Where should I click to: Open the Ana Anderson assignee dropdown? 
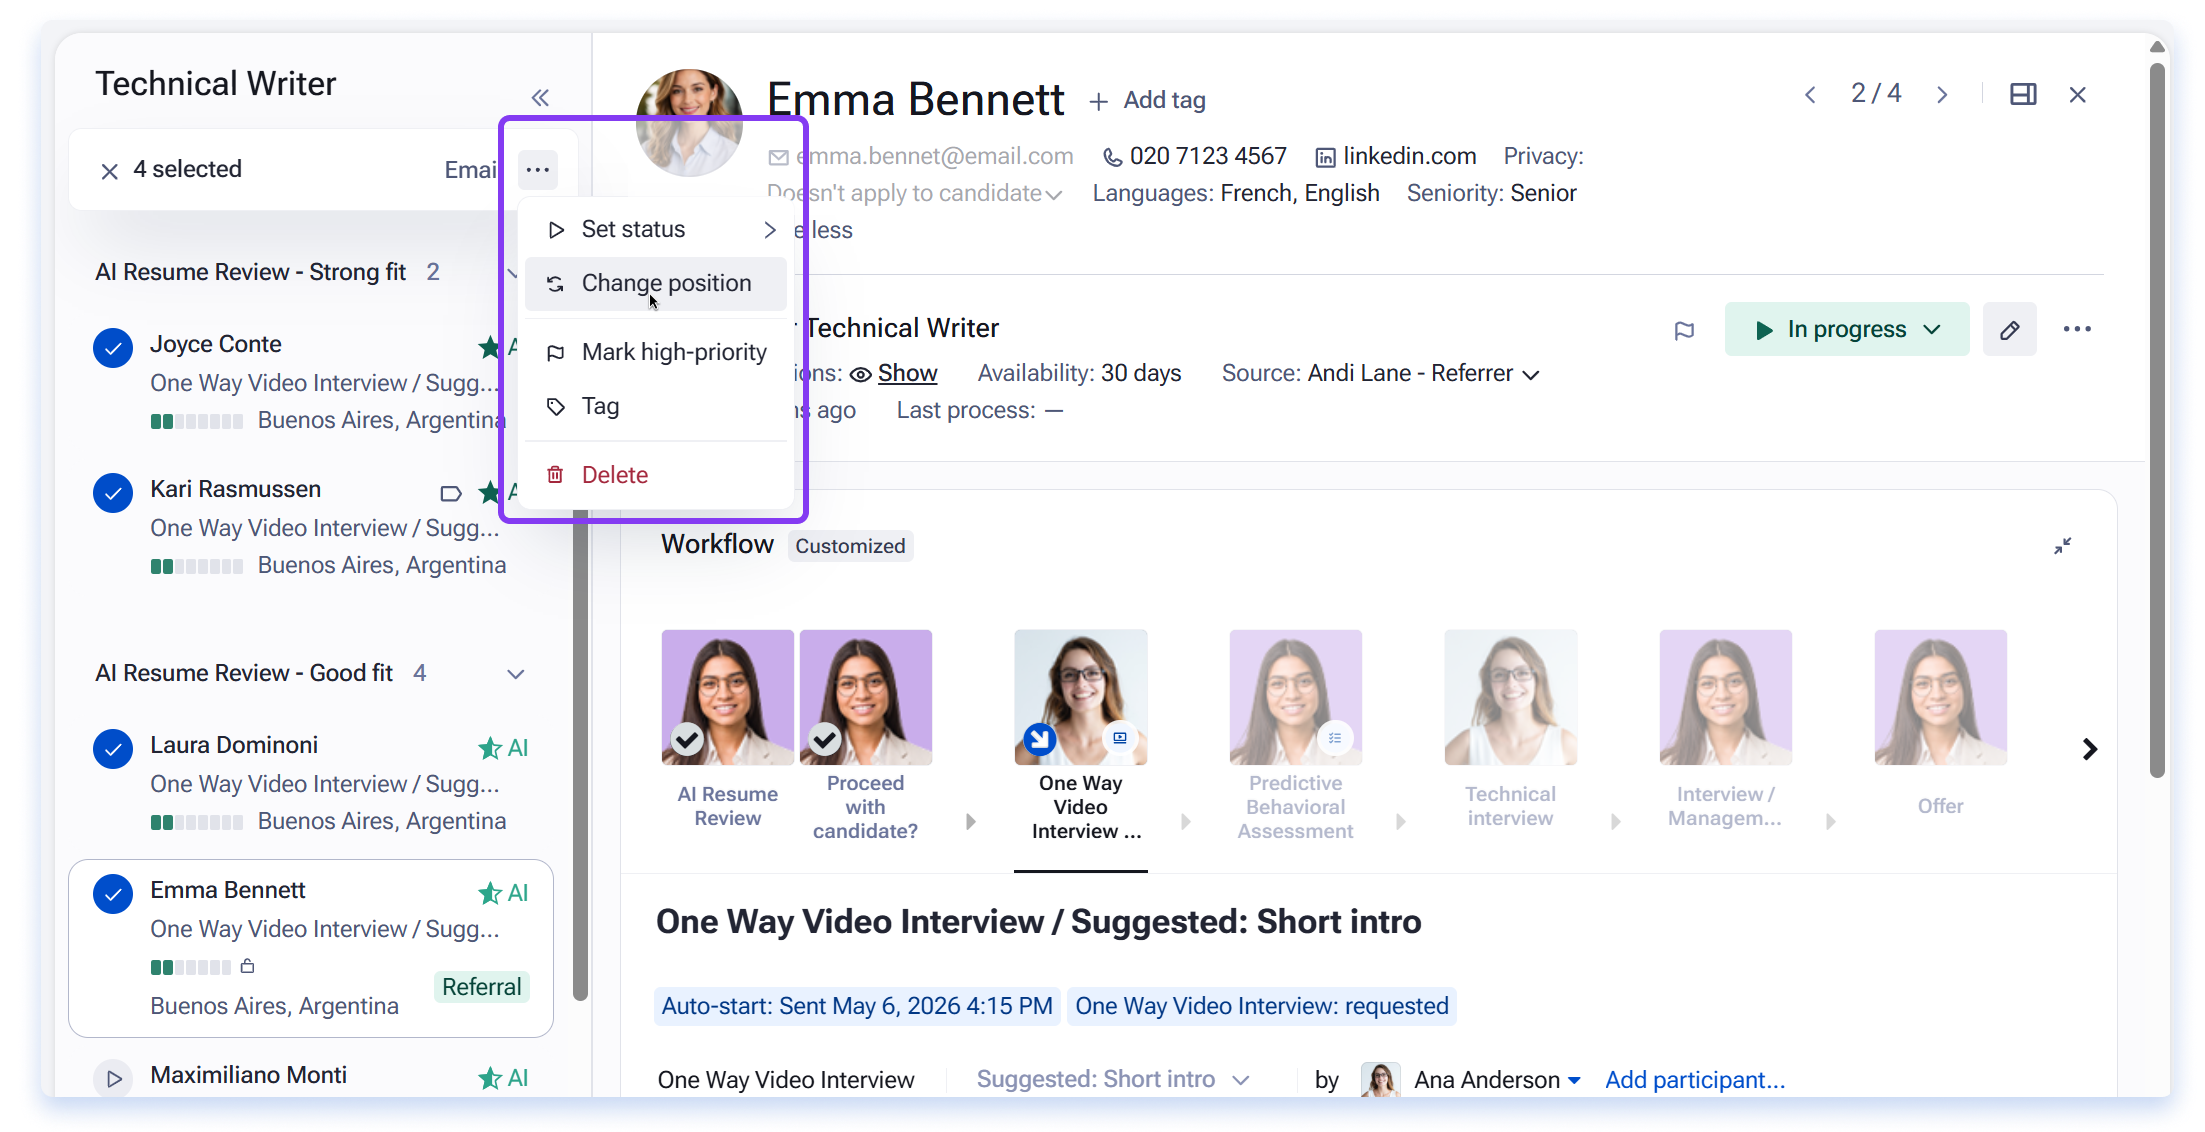coord(1497,1080)
